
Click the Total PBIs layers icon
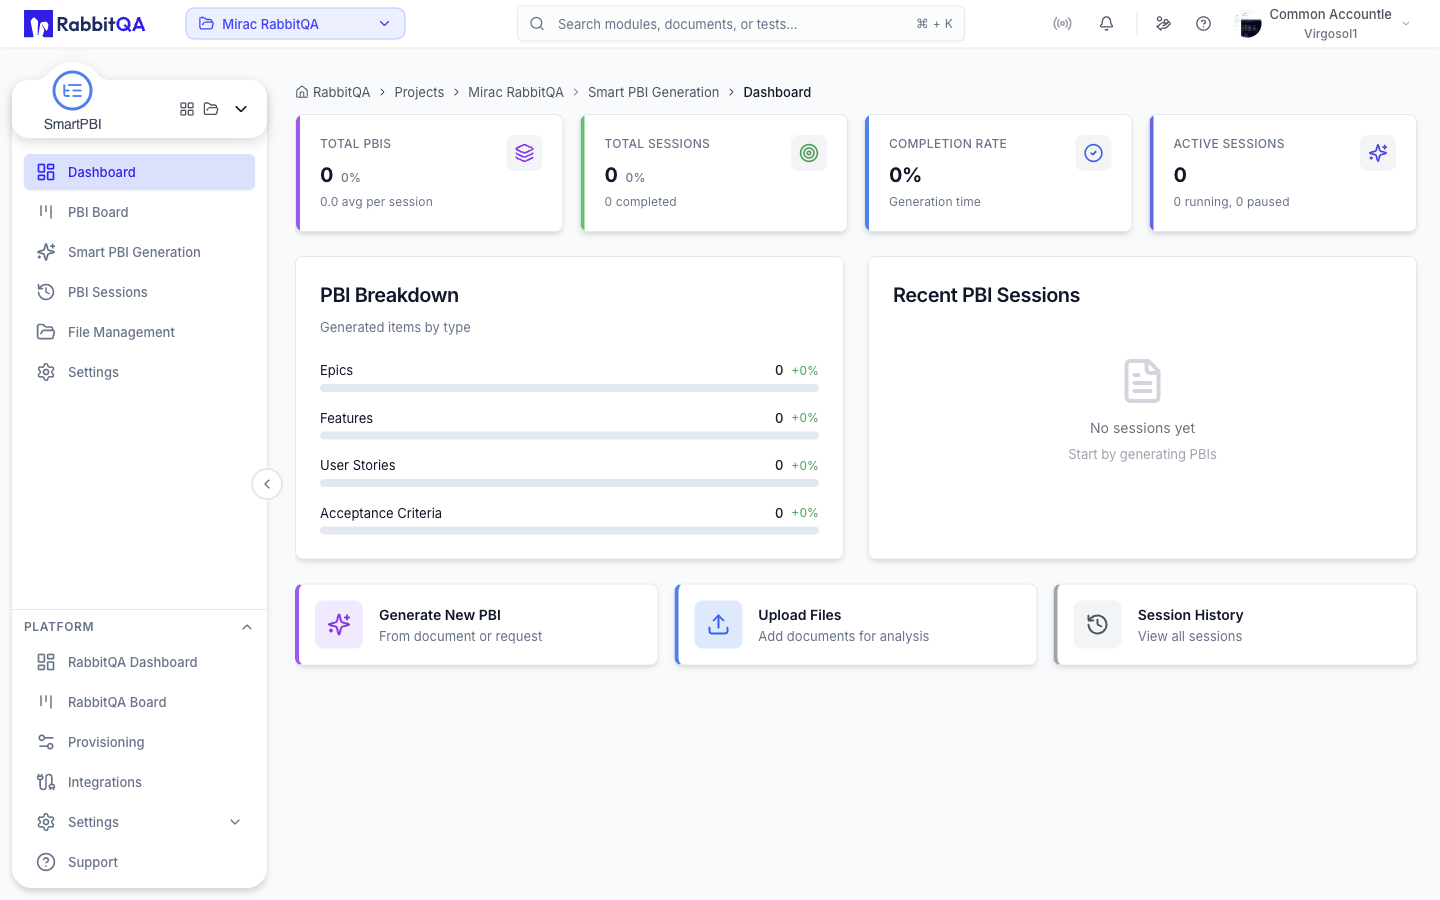click(x=524, y=153)
